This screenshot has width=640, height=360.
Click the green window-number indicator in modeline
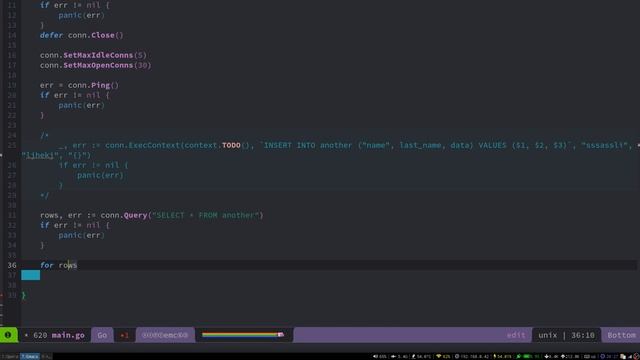[x=9, y=335]
